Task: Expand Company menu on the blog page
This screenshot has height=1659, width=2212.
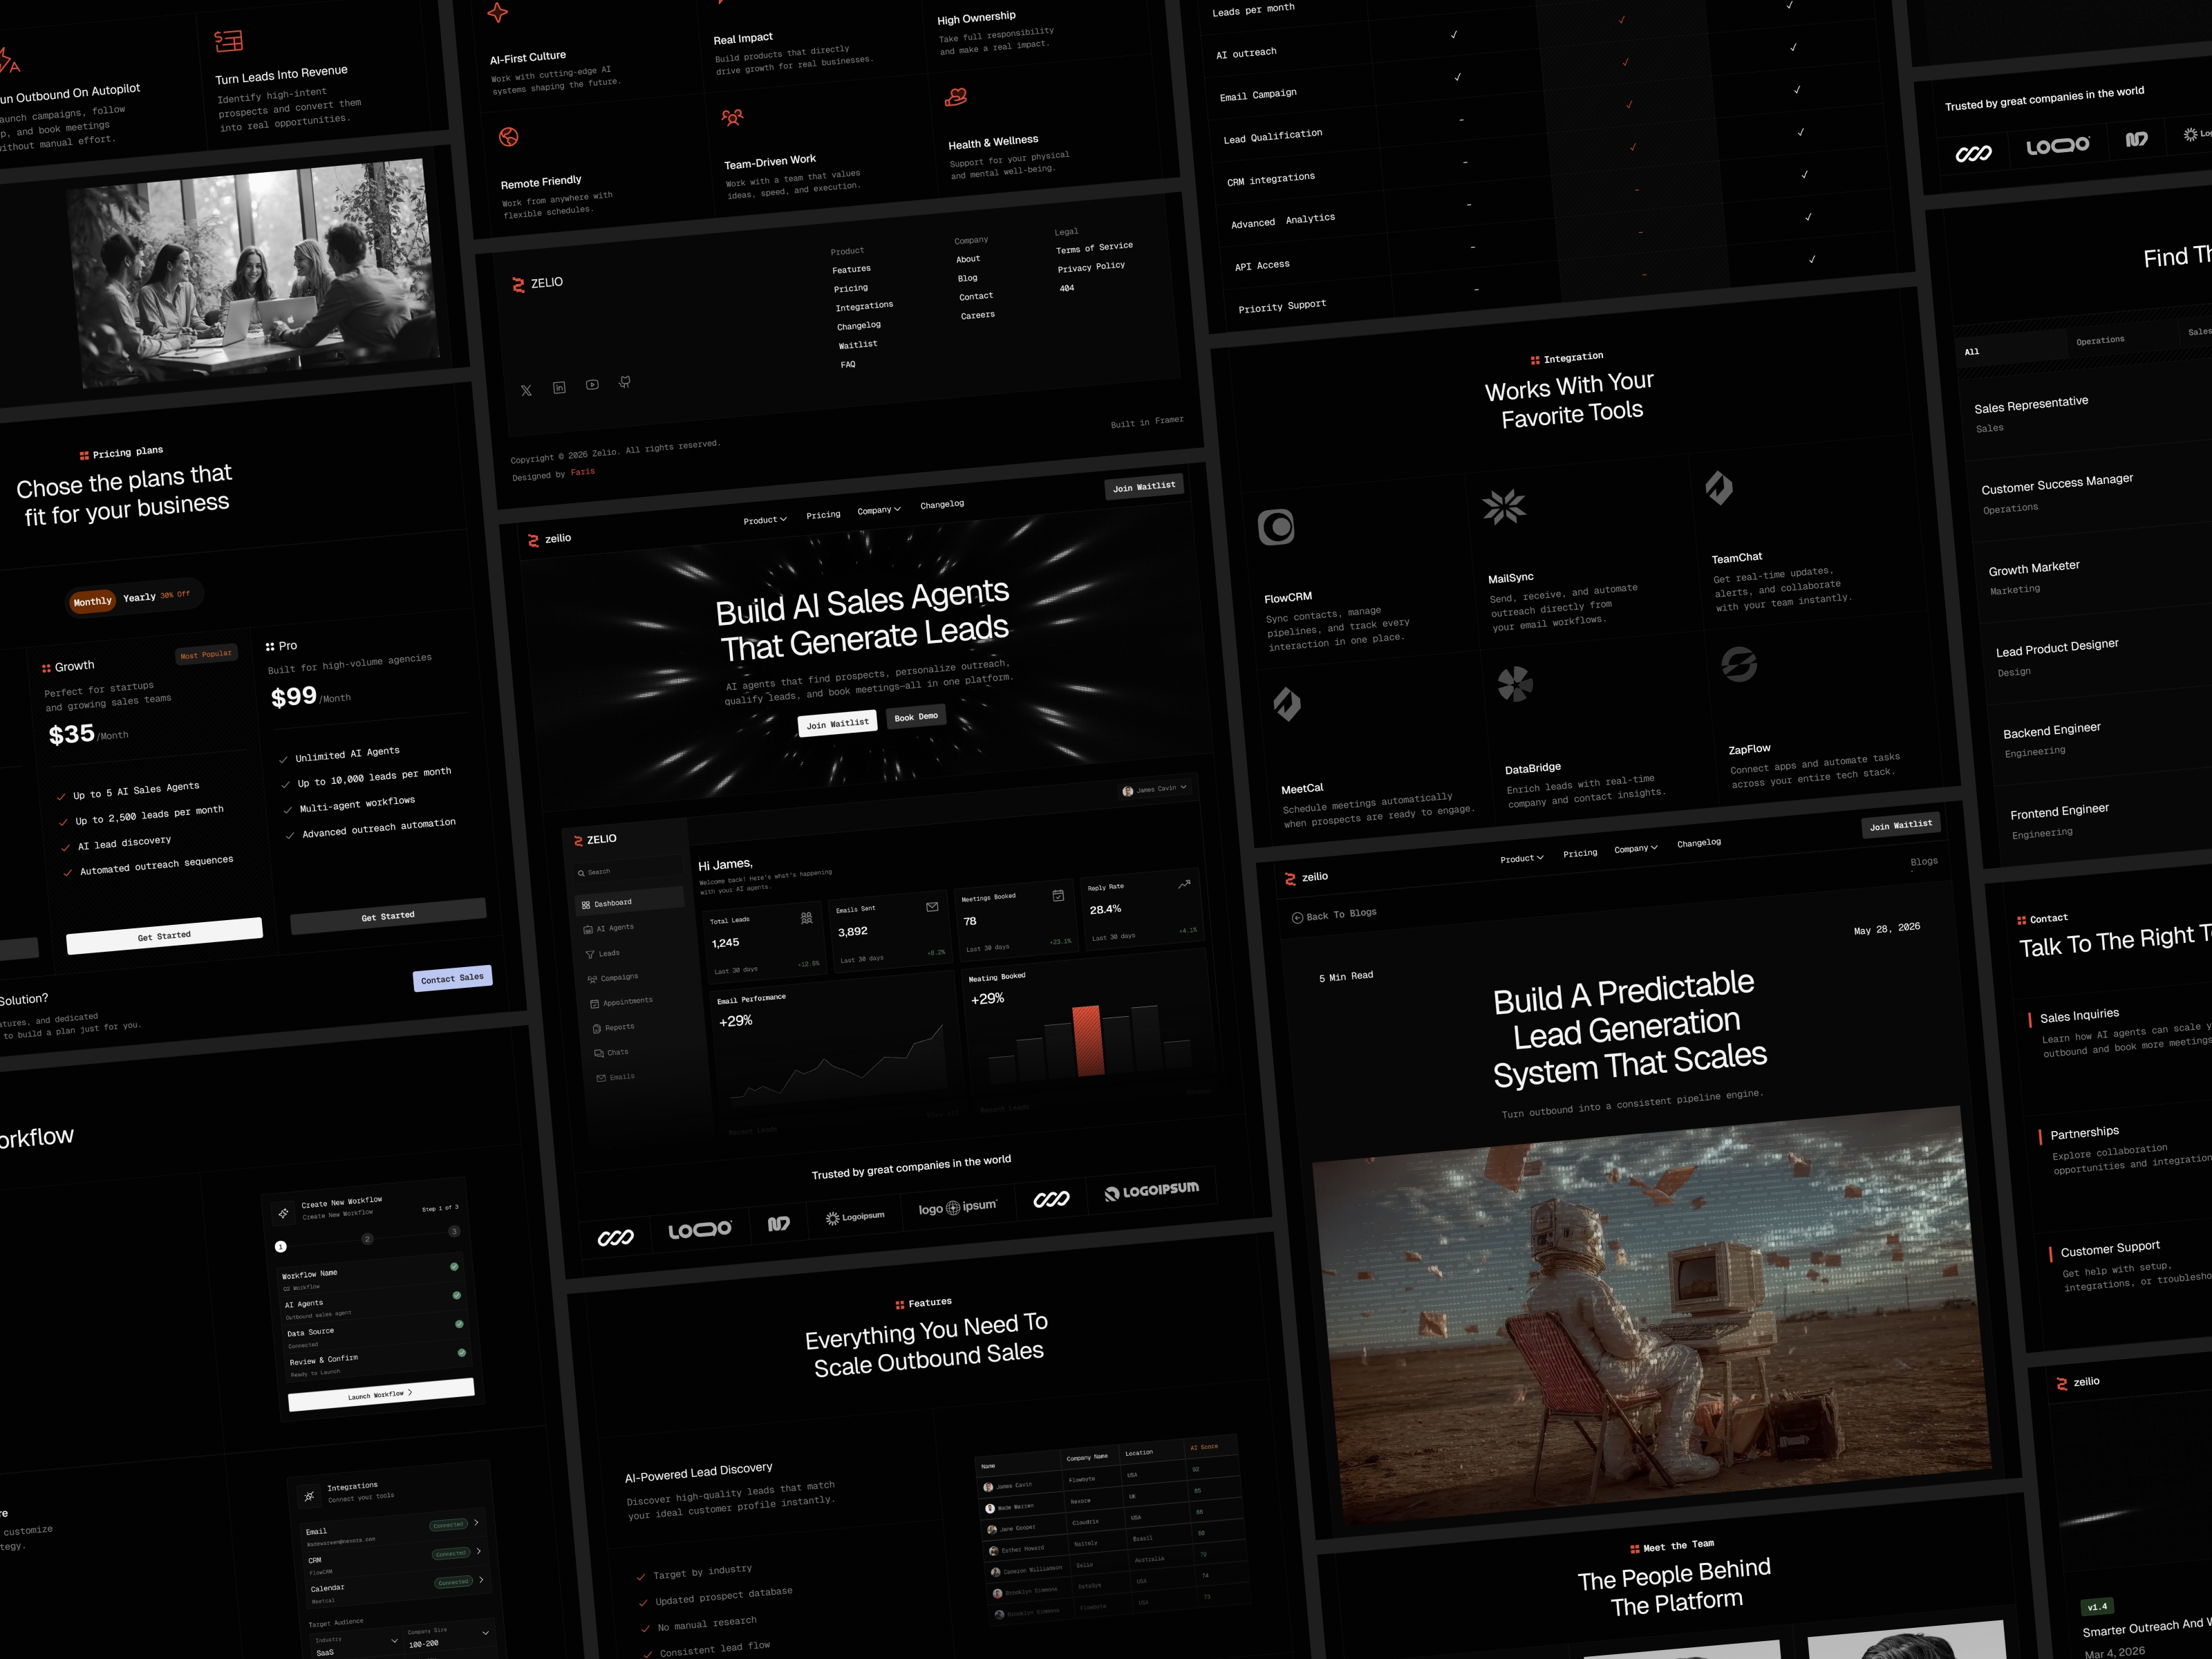Action: (x=1636, y=849)
